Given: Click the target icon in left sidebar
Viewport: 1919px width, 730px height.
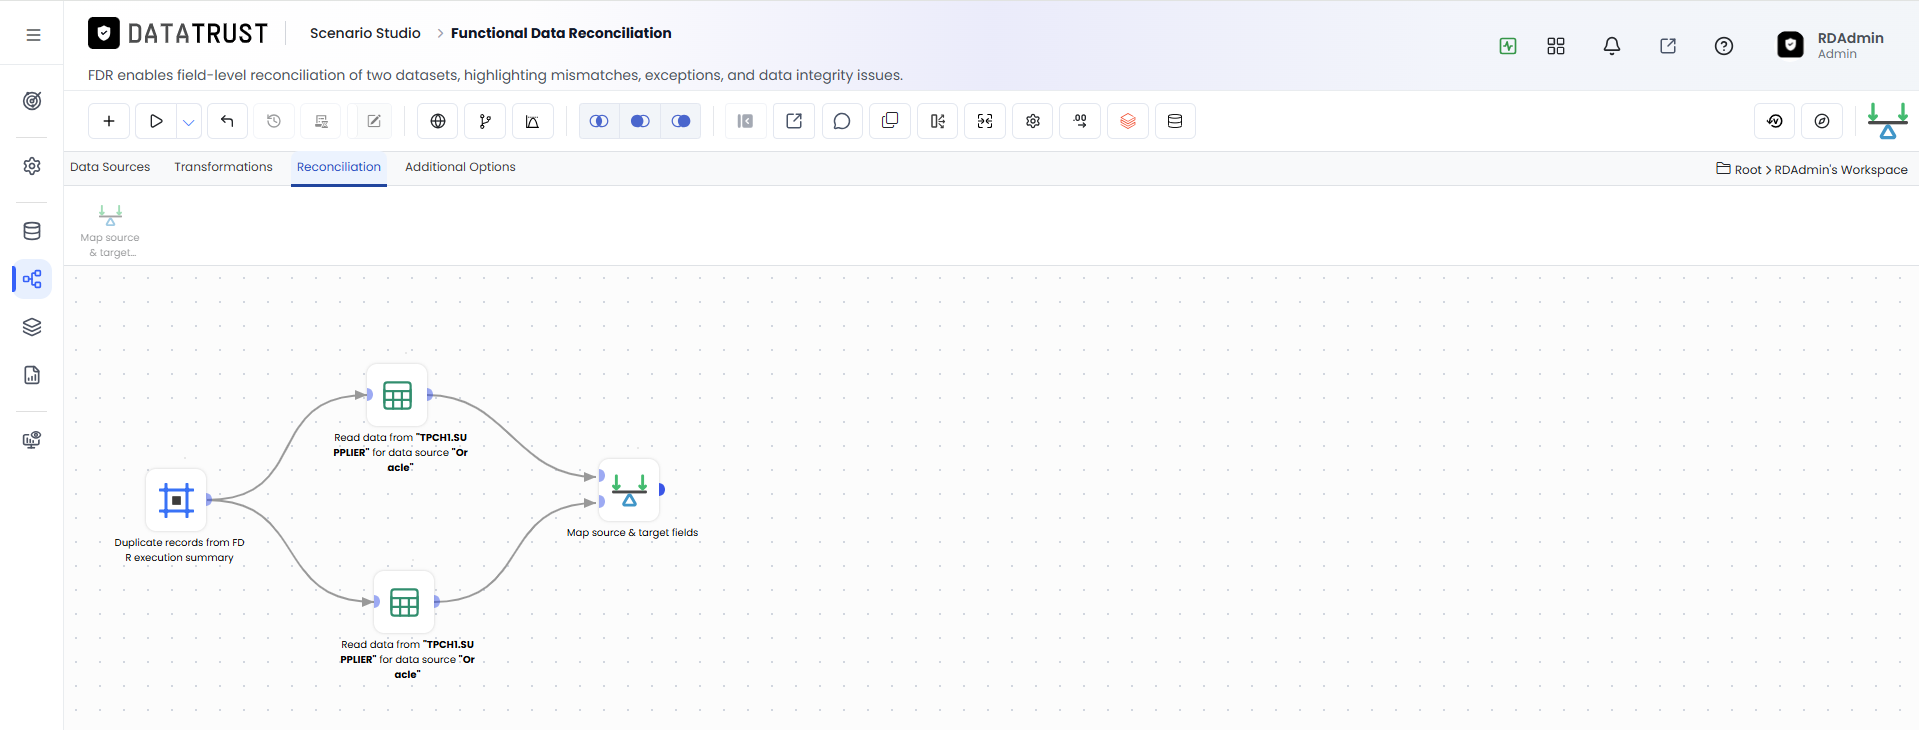Looking at the screenshot, I should tap(32, 101).
